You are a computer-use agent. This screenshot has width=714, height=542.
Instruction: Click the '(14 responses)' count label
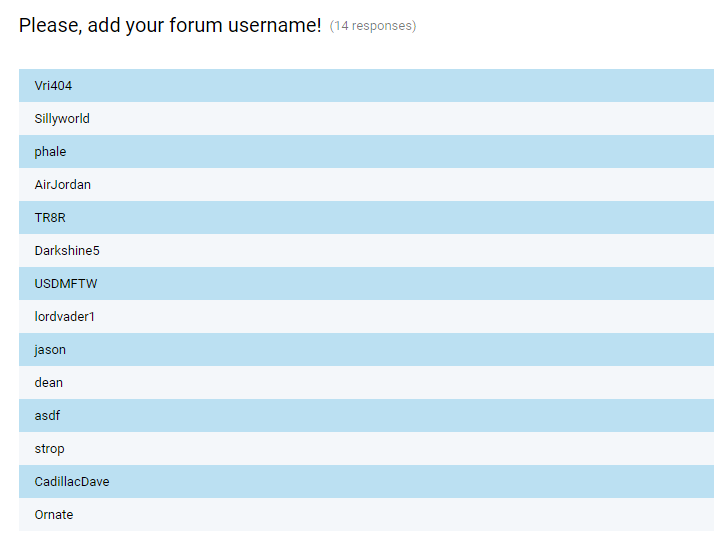tap(373, 26)
